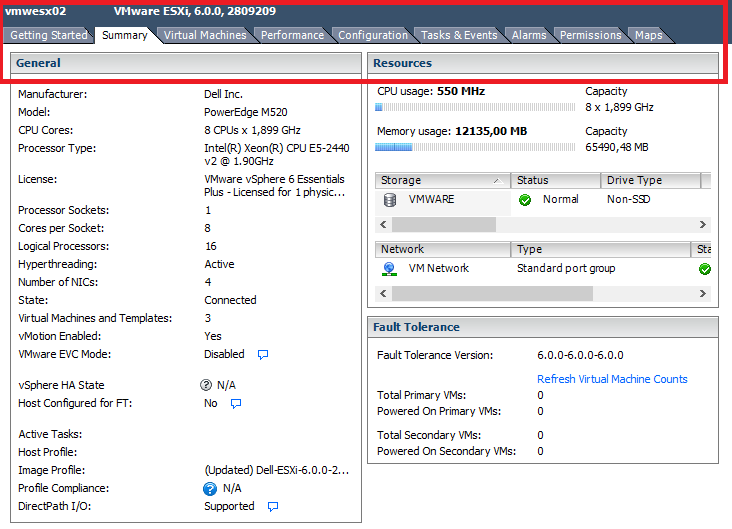Click the VM Network green status icon
The width and height of the screenshot is (732, 529).
[x=704, y=269]
